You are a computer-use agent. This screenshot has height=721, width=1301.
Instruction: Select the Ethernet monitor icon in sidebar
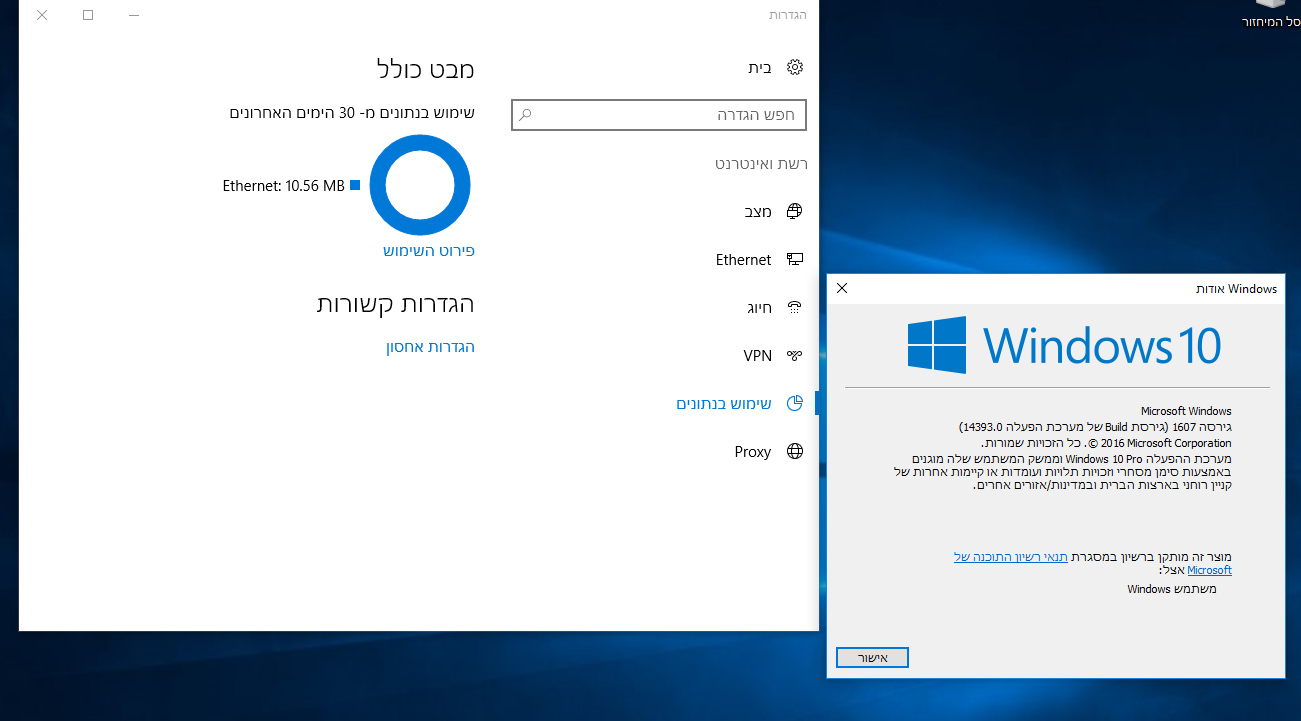pyautogui.click(x=795, y=259)
